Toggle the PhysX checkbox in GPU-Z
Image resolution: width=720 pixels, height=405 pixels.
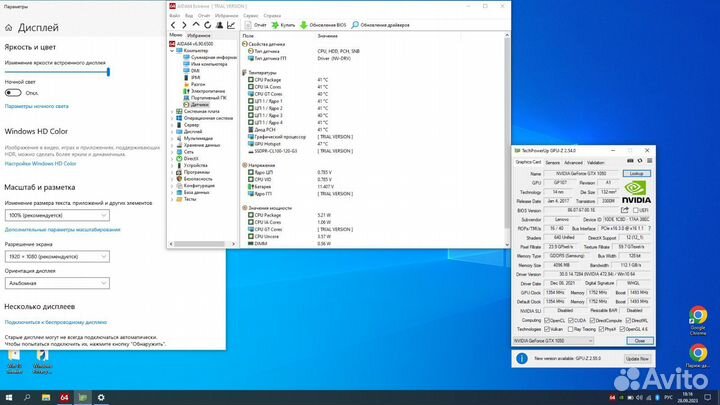tap(601, 329)
